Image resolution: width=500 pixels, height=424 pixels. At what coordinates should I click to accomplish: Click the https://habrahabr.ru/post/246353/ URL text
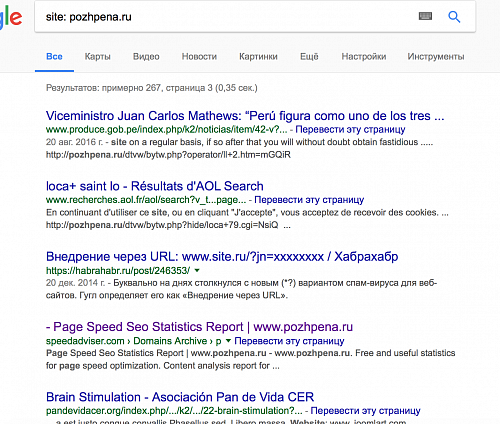118,270
